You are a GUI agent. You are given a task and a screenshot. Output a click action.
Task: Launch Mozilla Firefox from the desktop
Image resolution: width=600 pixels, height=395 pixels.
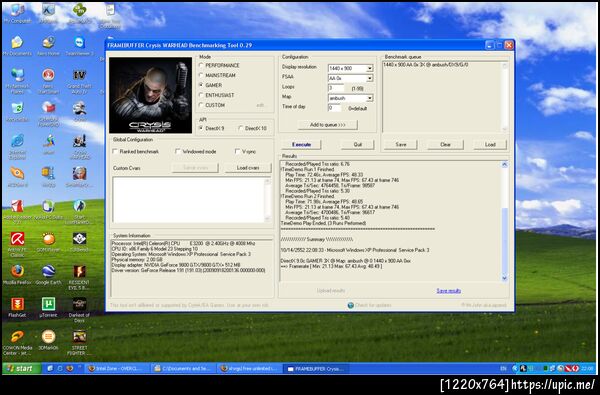click(17, 275)
